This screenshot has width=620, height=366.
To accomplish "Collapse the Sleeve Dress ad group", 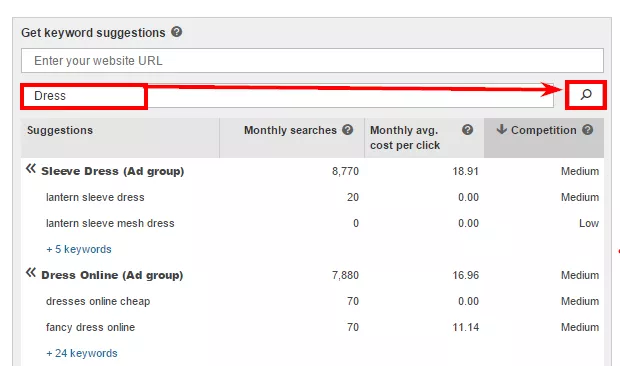I will [31, 169].
